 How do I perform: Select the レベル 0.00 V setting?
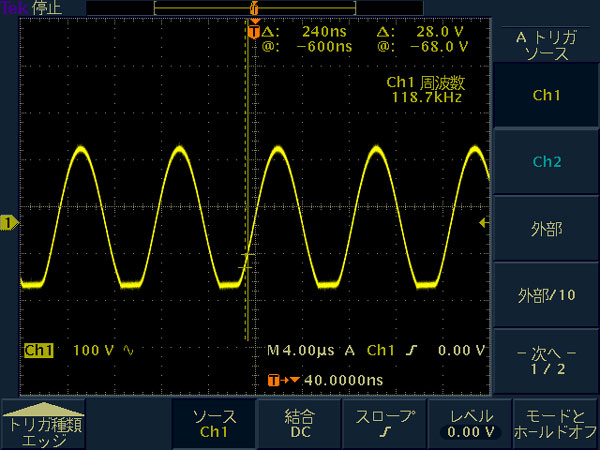(x=469, y=425)
